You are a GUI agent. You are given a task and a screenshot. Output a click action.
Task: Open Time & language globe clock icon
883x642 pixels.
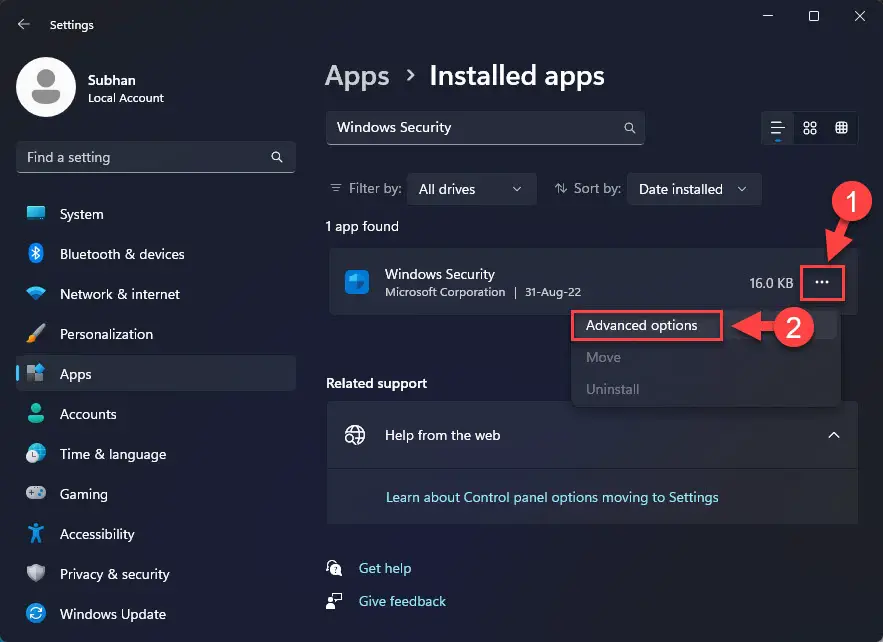pyautogui.click(x=36, y=453)
